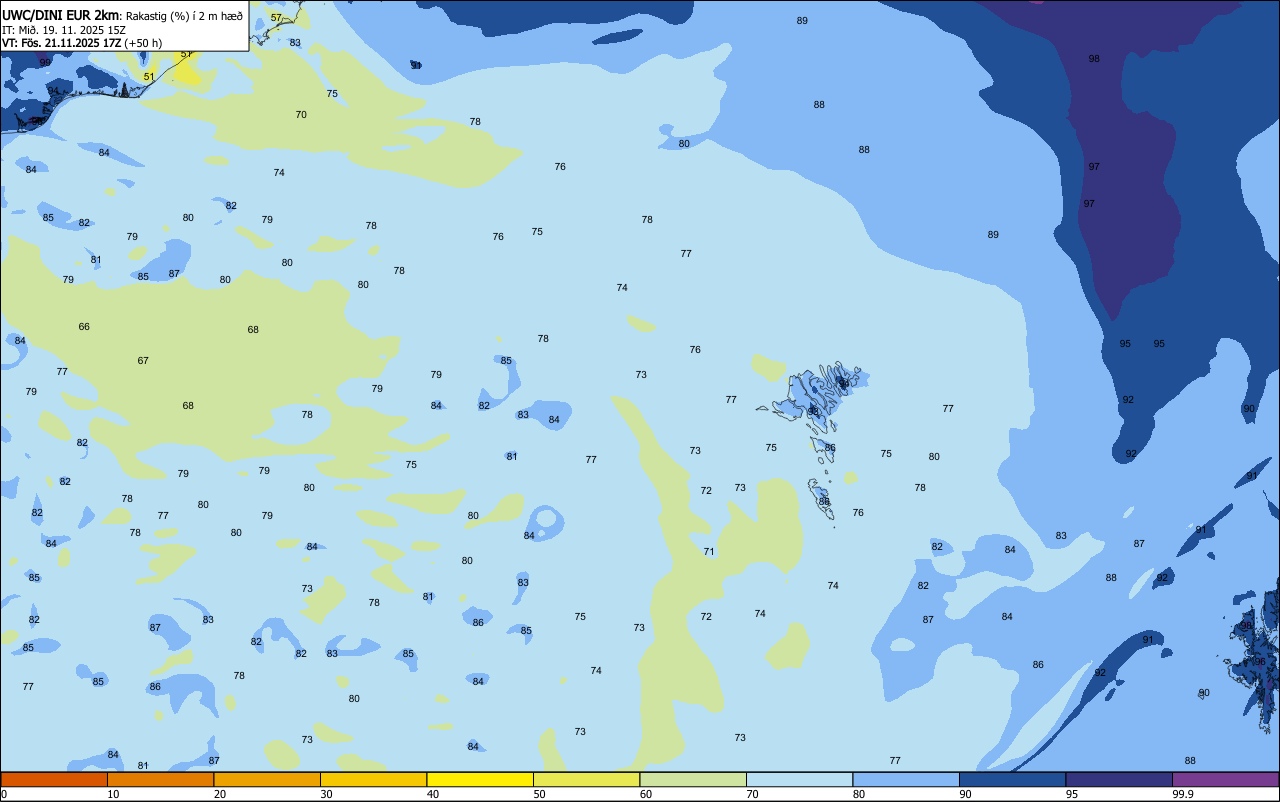Click the legend tick label '30'
The height and width of the screenshot is (802, 1280).
tap(326, 794)
